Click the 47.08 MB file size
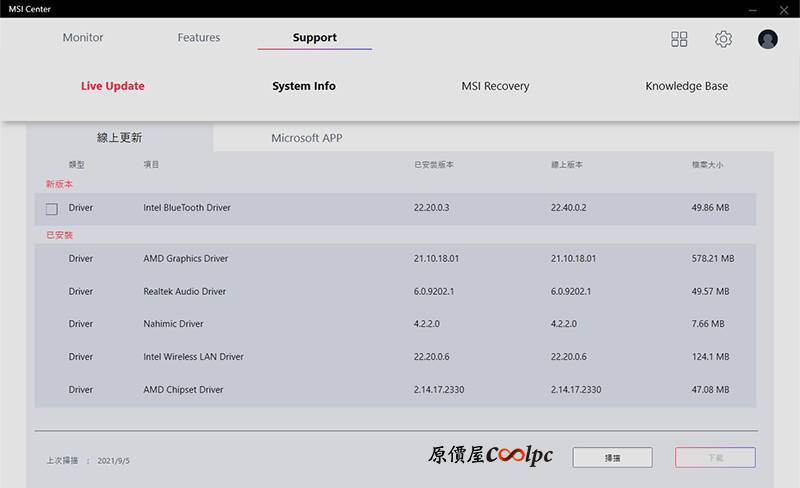This screenshot has width=800, height=488. tap(710, 389)
